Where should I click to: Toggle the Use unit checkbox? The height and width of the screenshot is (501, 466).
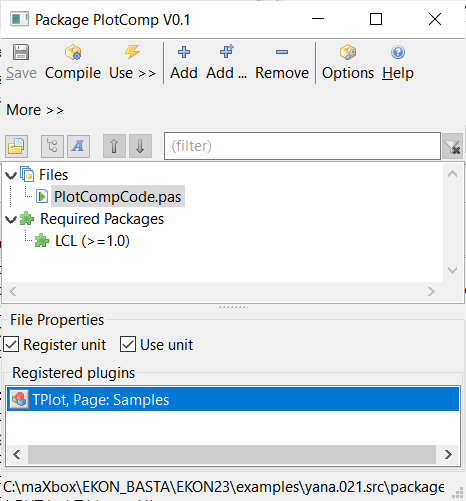click(x=128, y=344)
